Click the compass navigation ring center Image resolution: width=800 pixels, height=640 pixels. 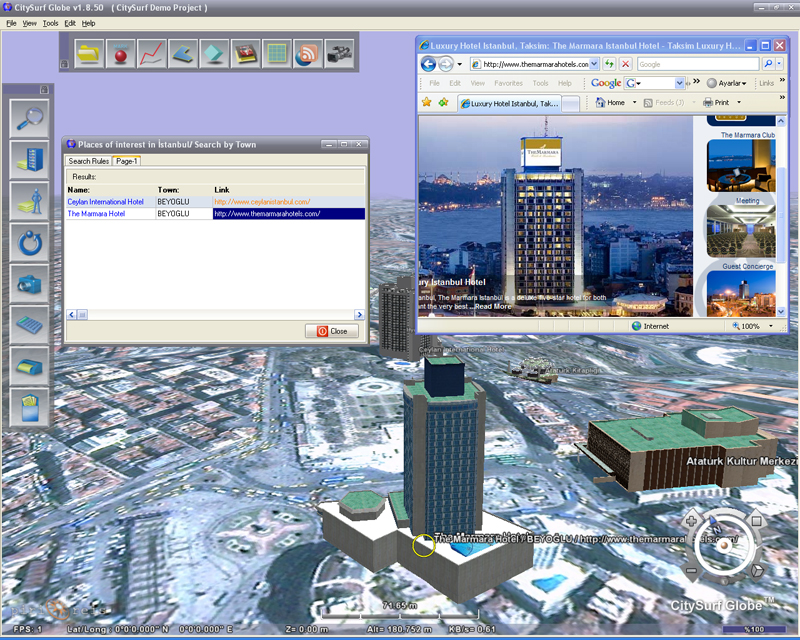723,546
